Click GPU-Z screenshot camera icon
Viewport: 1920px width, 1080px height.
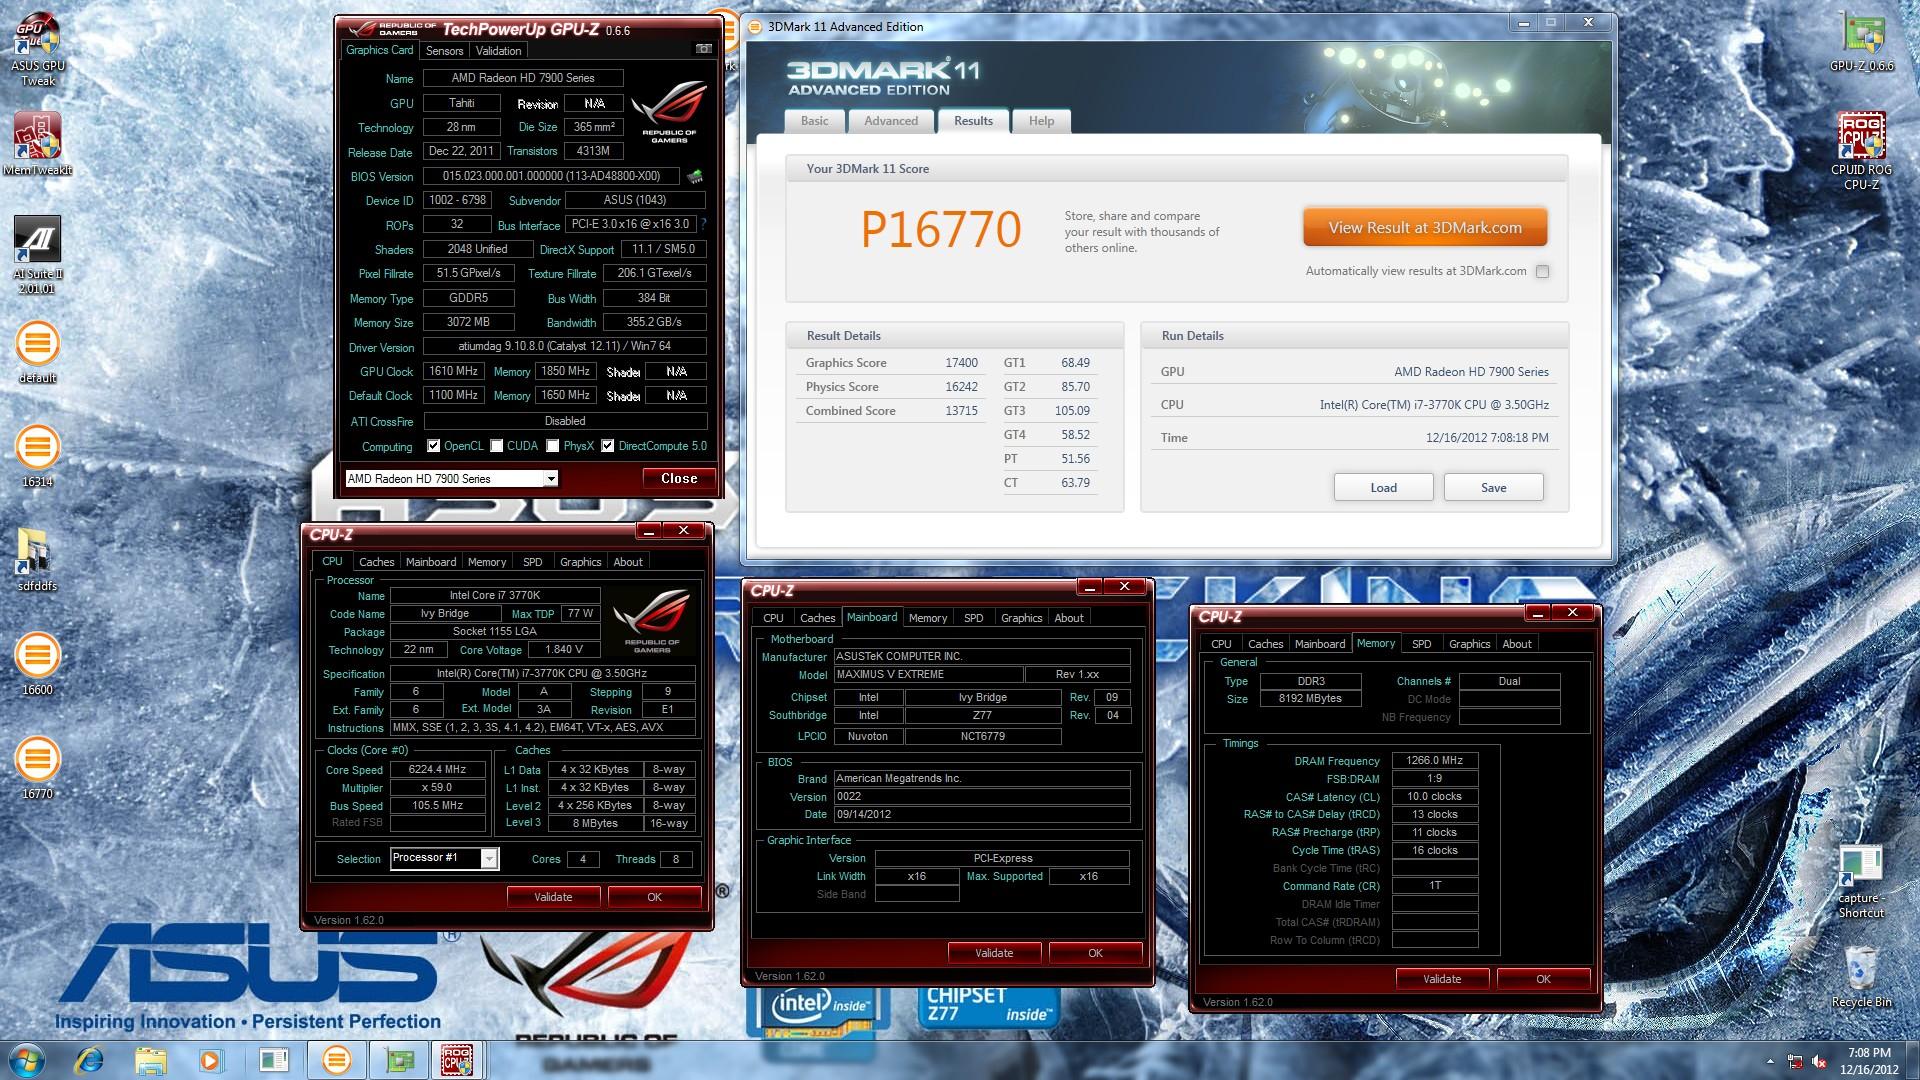(x=704, y=48)
